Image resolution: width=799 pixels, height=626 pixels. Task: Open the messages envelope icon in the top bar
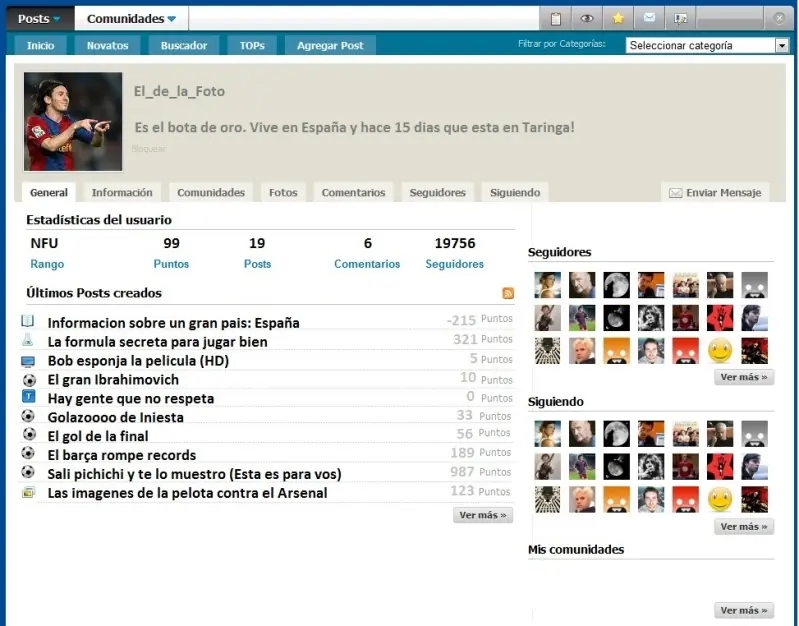click(649, 19)
